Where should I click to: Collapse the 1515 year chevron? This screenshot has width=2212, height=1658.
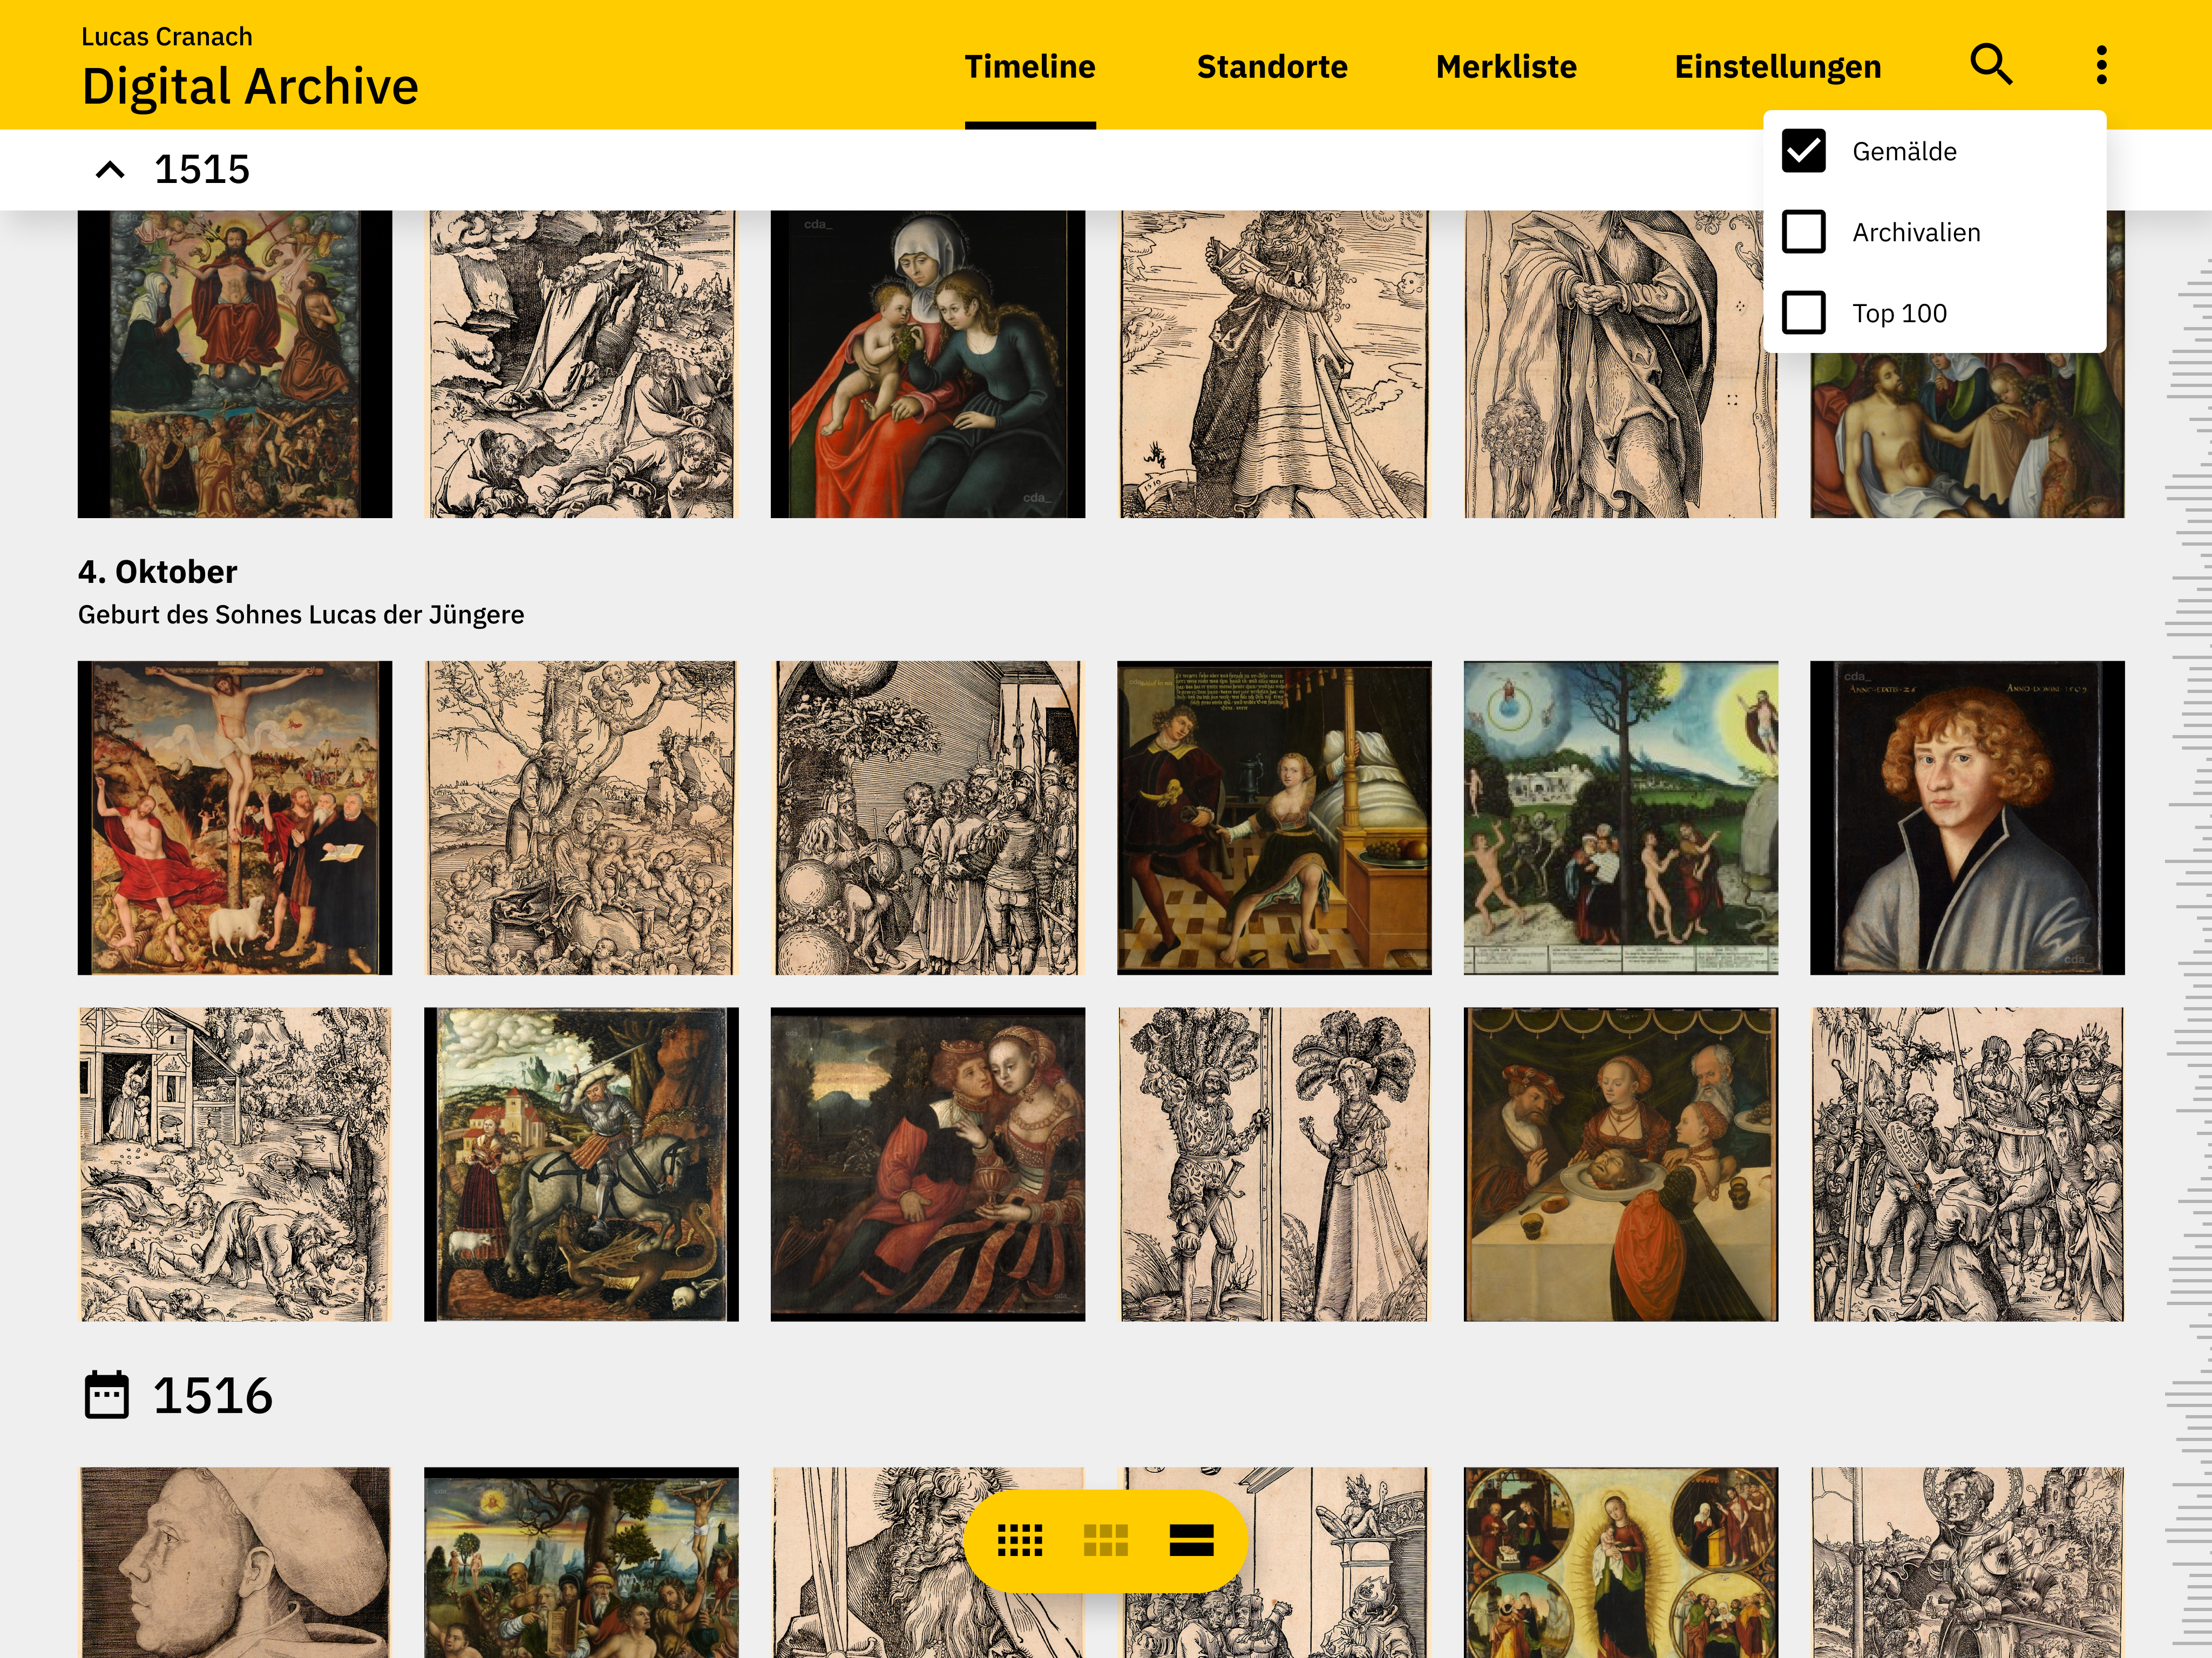coord(110,169)
